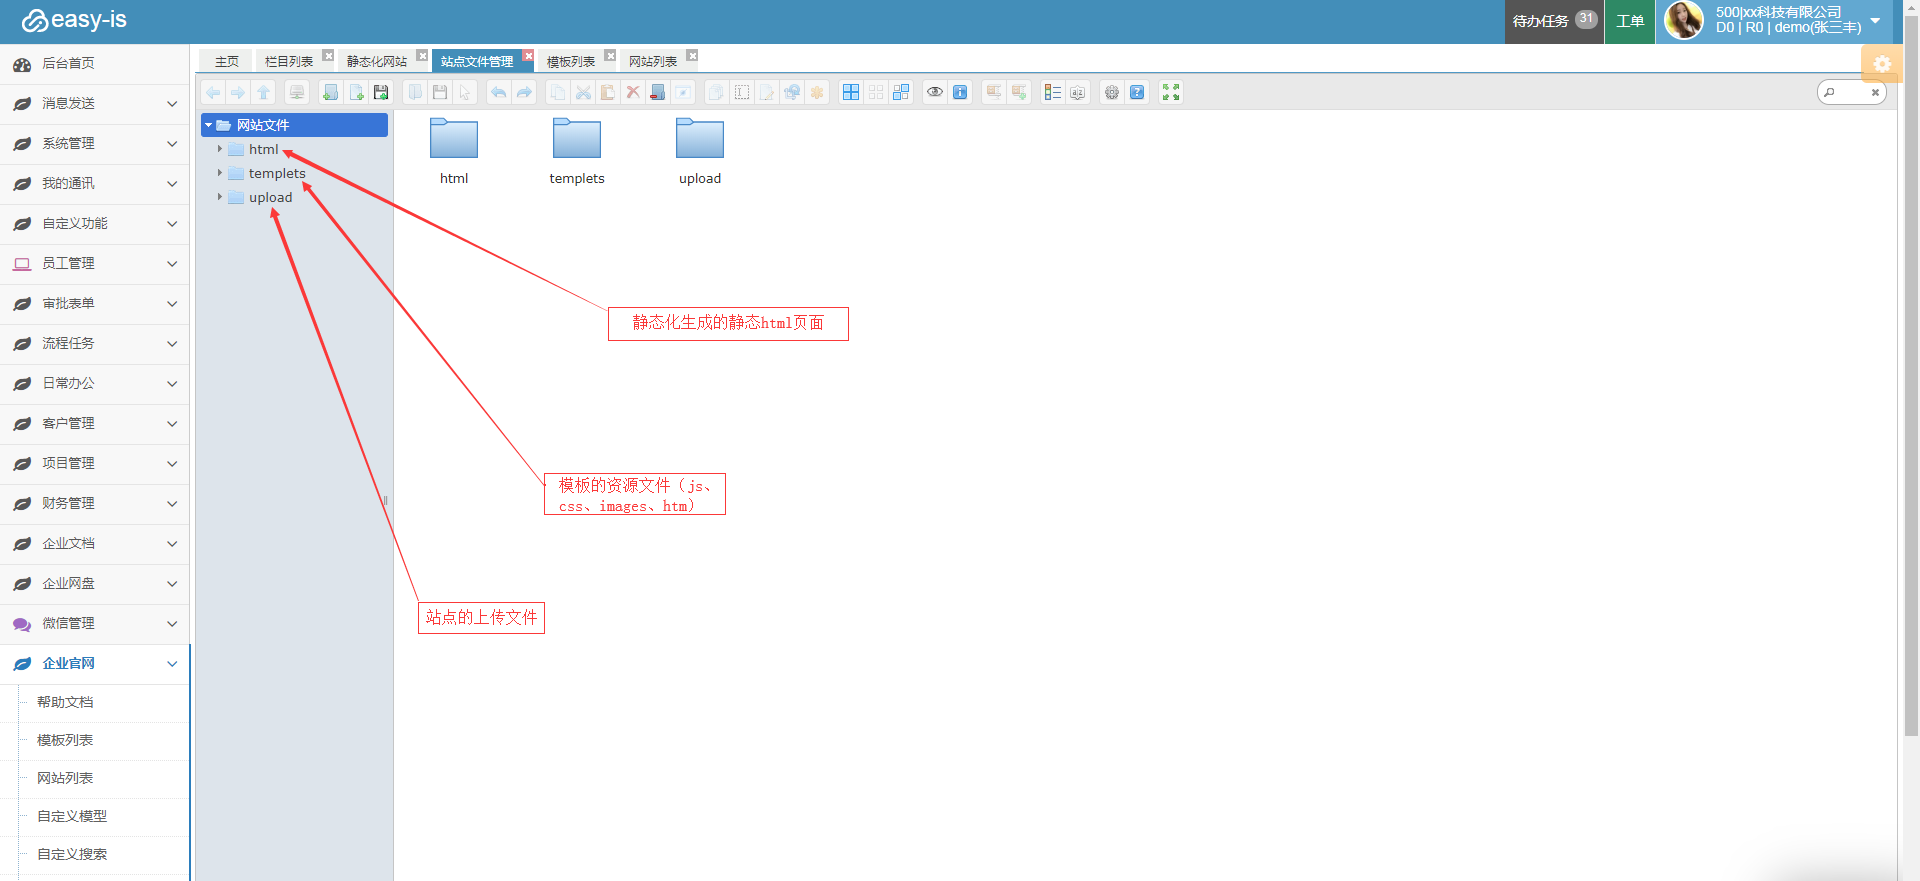Image resolution: width=1920 pixels, height=881 pixels.
Task: Click the Undo icon in toolbar
Action: (x=498, y=92)
